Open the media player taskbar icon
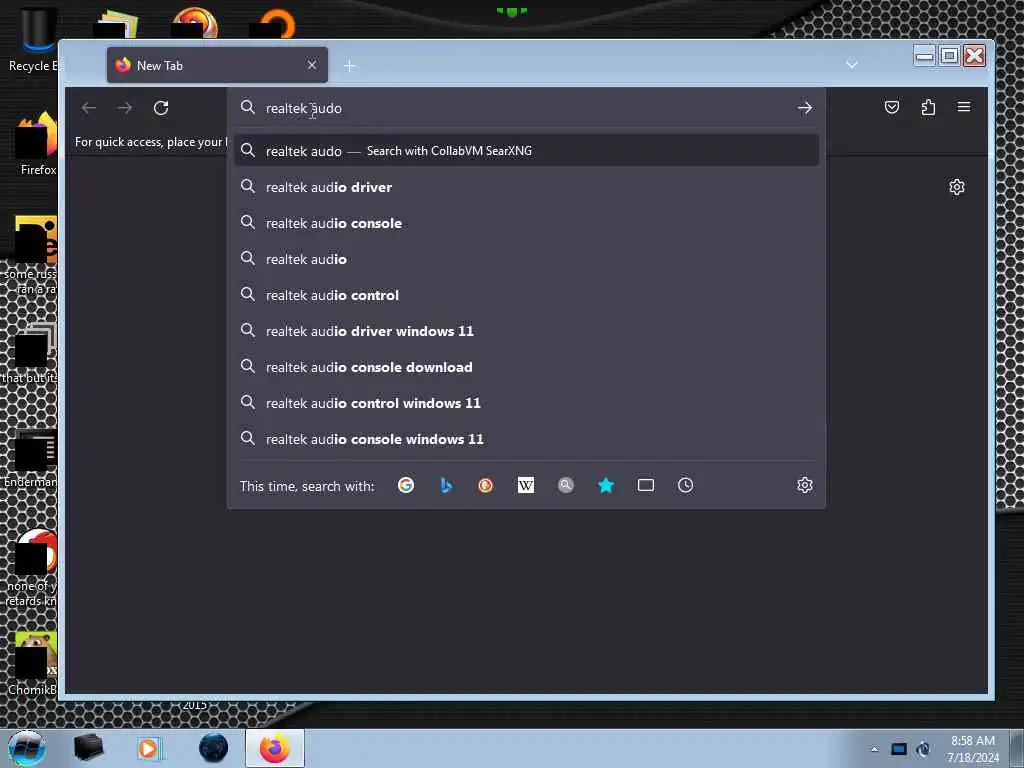The width and height of the screenshot is (1024, 768). pyautogui.click(x=148, y=748)
